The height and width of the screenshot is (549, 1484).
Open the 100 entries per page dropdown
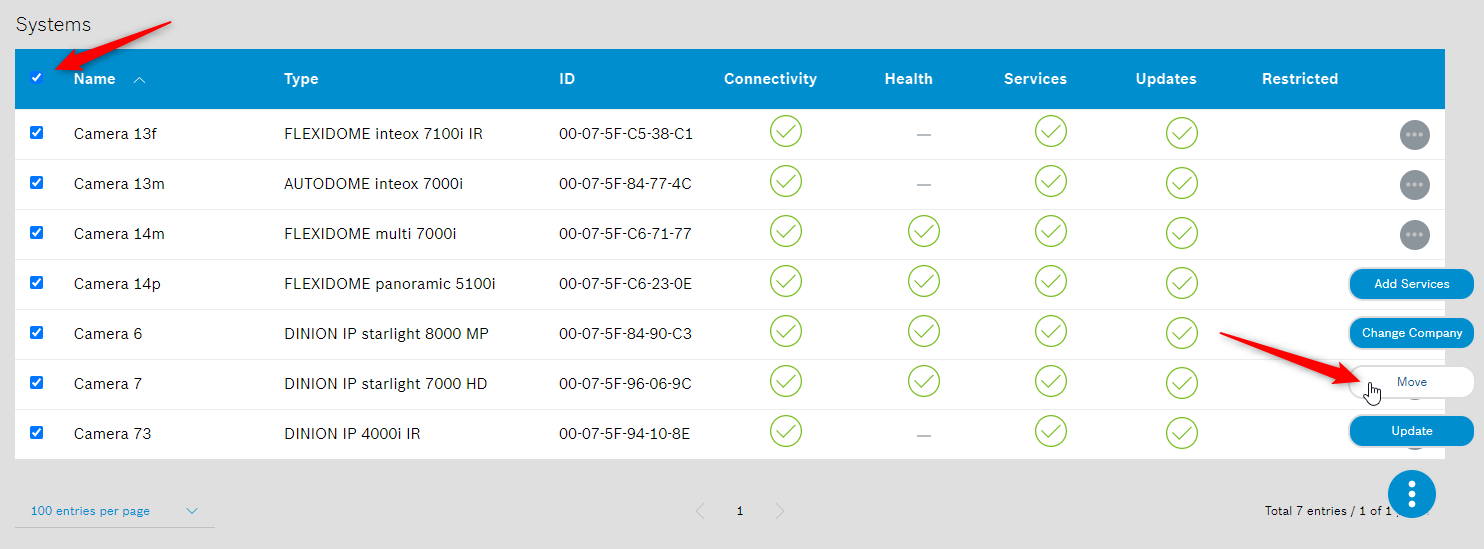[114, 511]
